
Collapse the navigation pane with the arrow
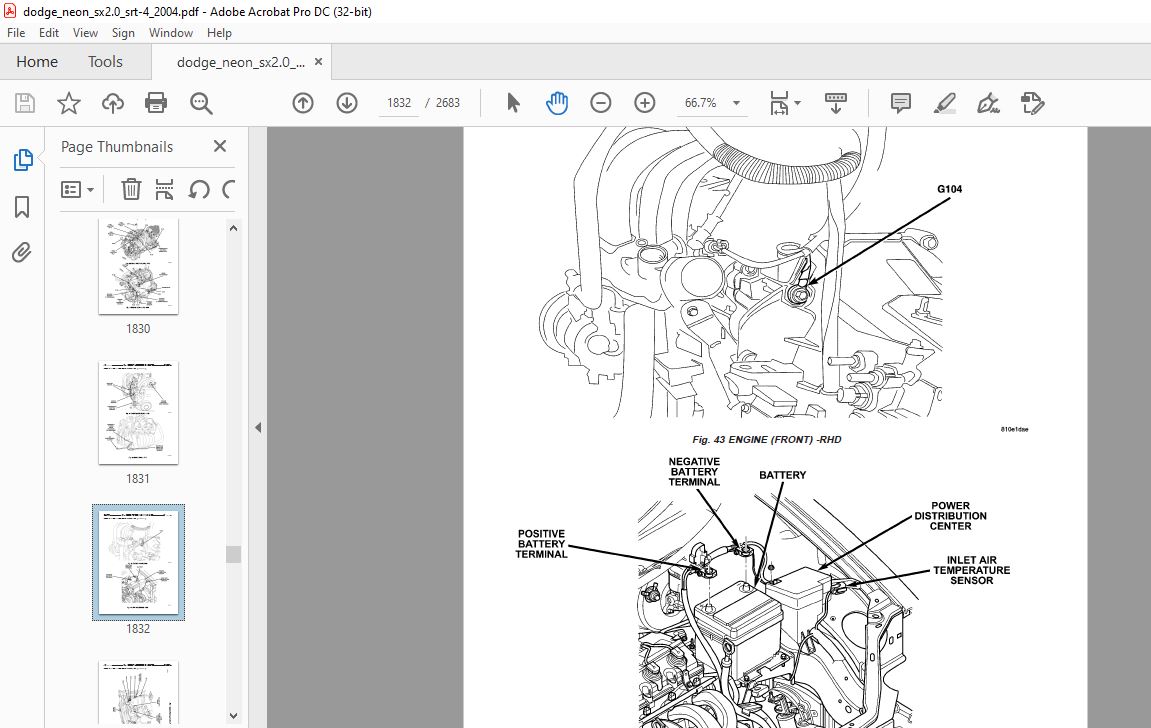point(258,427)
